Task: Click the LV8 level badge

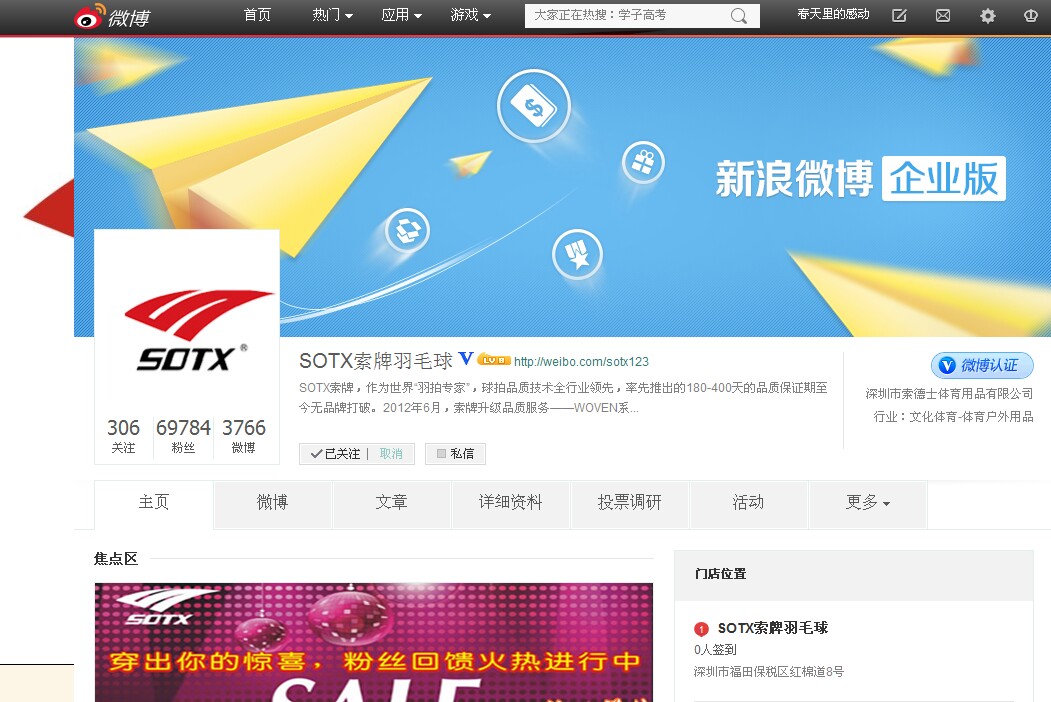Action: [494, 360]
